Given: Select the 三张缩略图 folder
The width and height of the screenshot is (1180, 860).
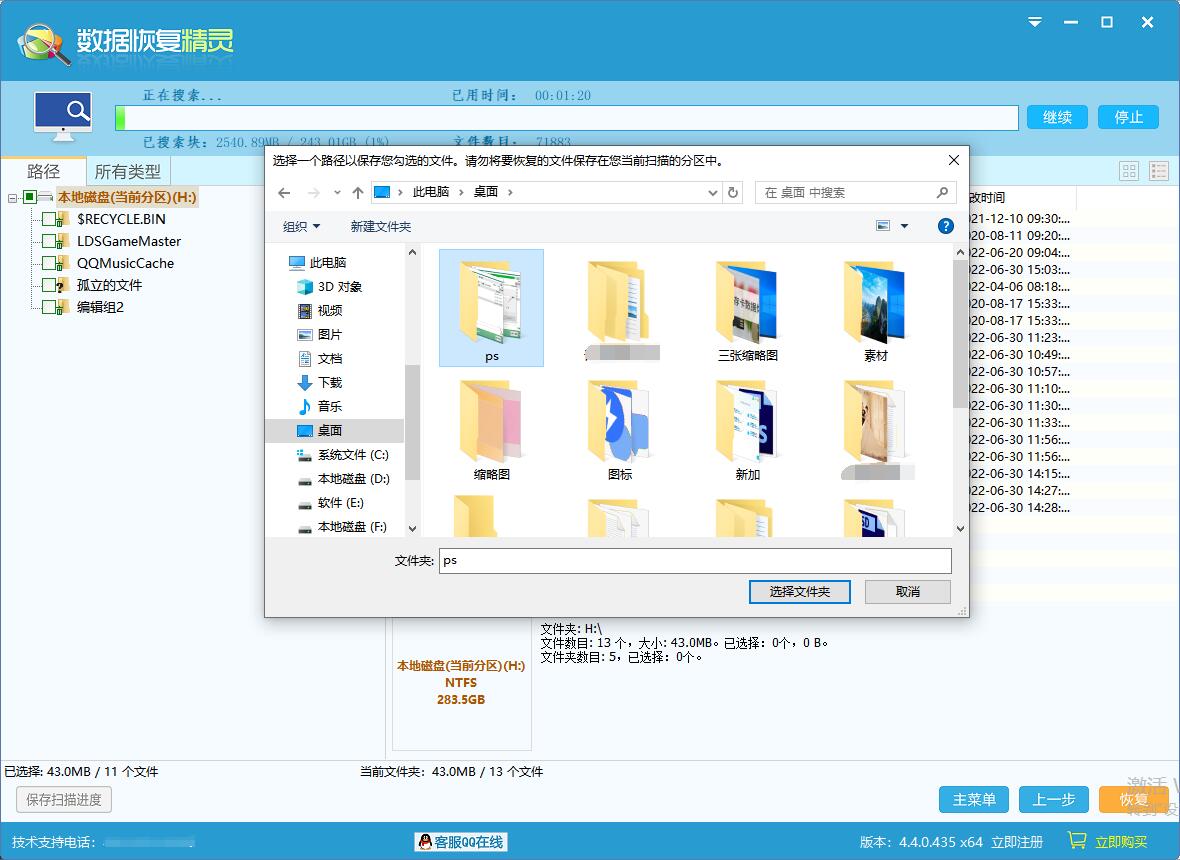Looking at the screenshot, I should click(747, 311).
